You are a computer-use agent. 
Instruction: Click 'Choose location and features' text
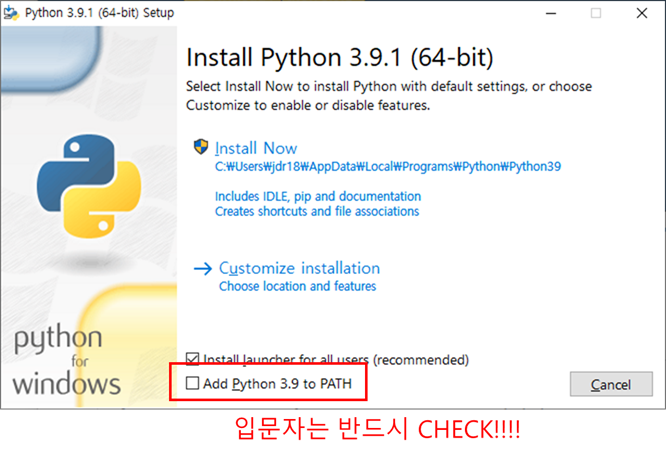tap(297, 286)
